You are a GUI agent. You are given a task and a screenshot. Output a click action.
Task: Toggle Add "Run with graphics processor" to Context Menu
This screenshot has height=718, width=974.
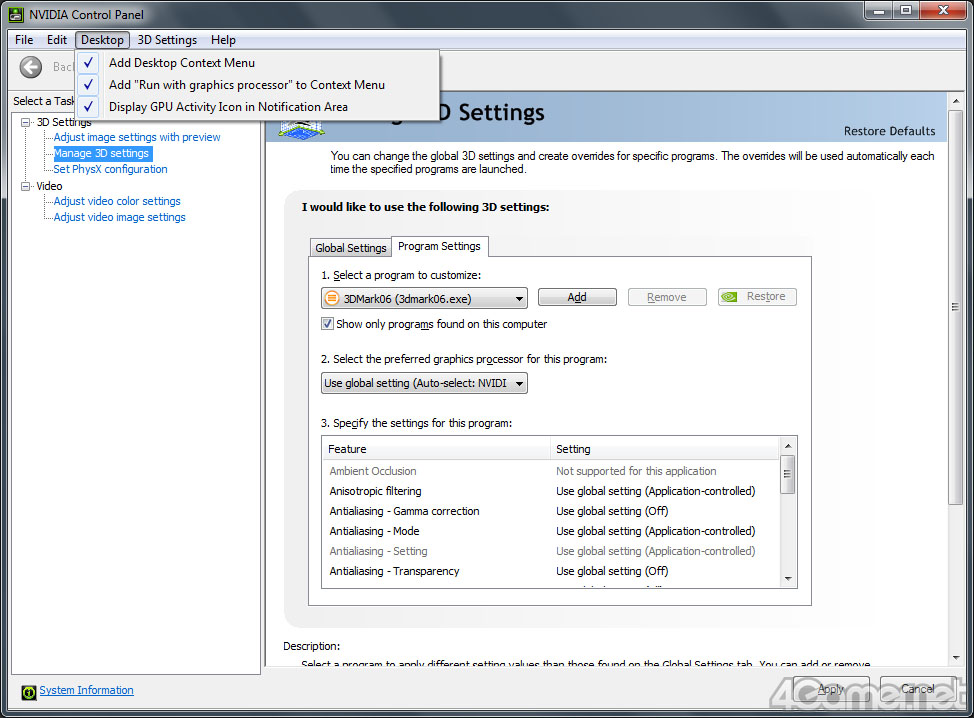pos(257,84)
